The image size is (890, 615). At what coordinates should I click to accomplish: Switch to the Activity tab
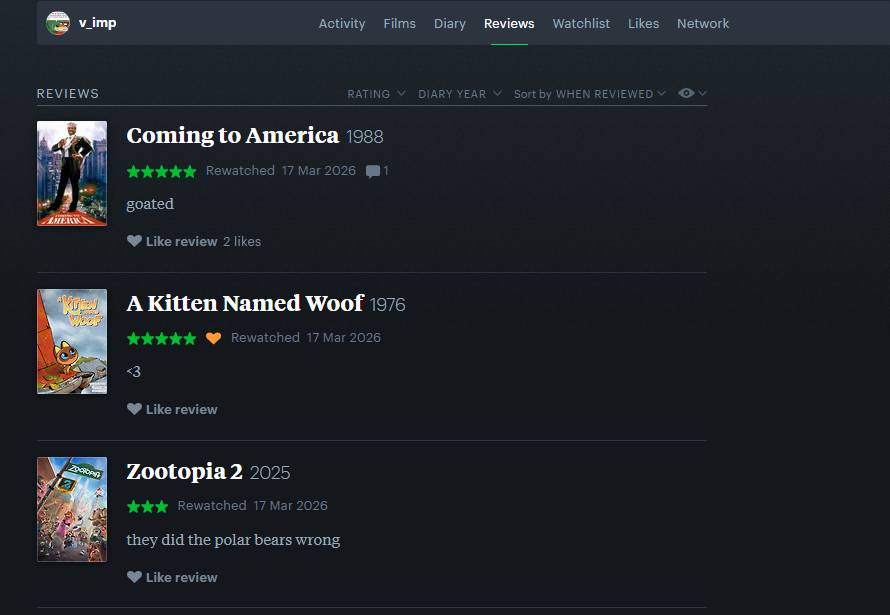(342, 24)
